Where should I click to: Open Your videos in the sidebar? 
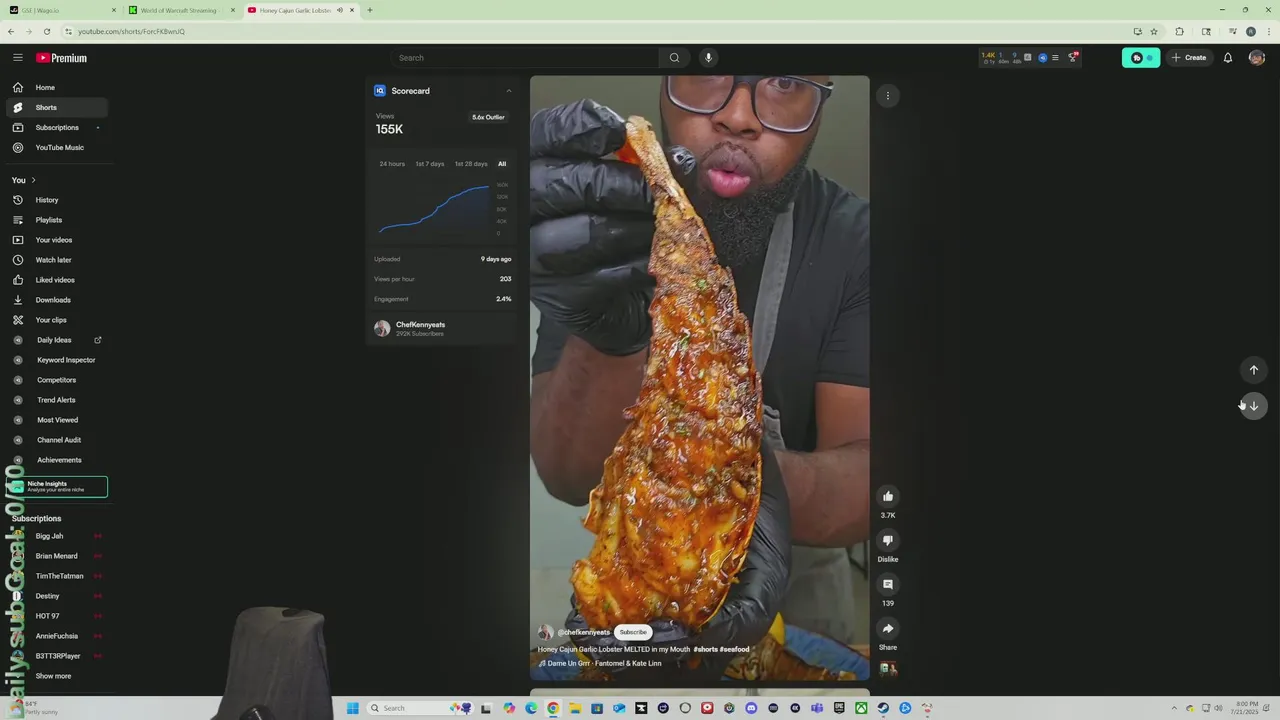(x=56, y=240)
